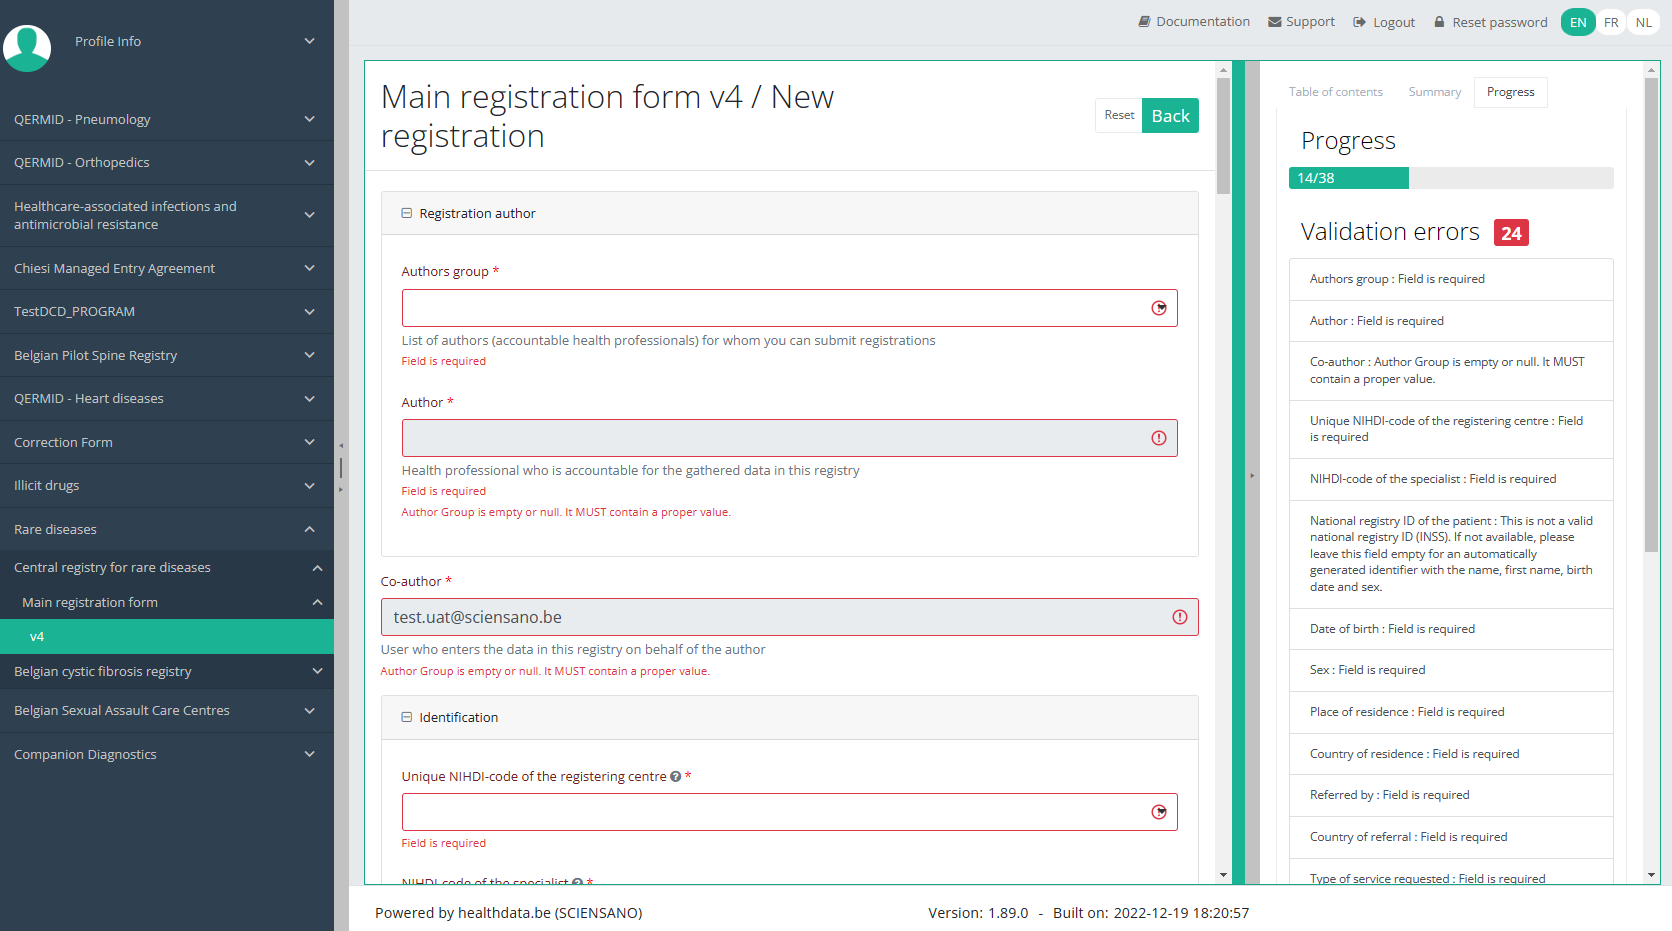The height and width of the screenshot is (931, 1672).
Task: Switch language to FR
Action: coord(1611,22)
